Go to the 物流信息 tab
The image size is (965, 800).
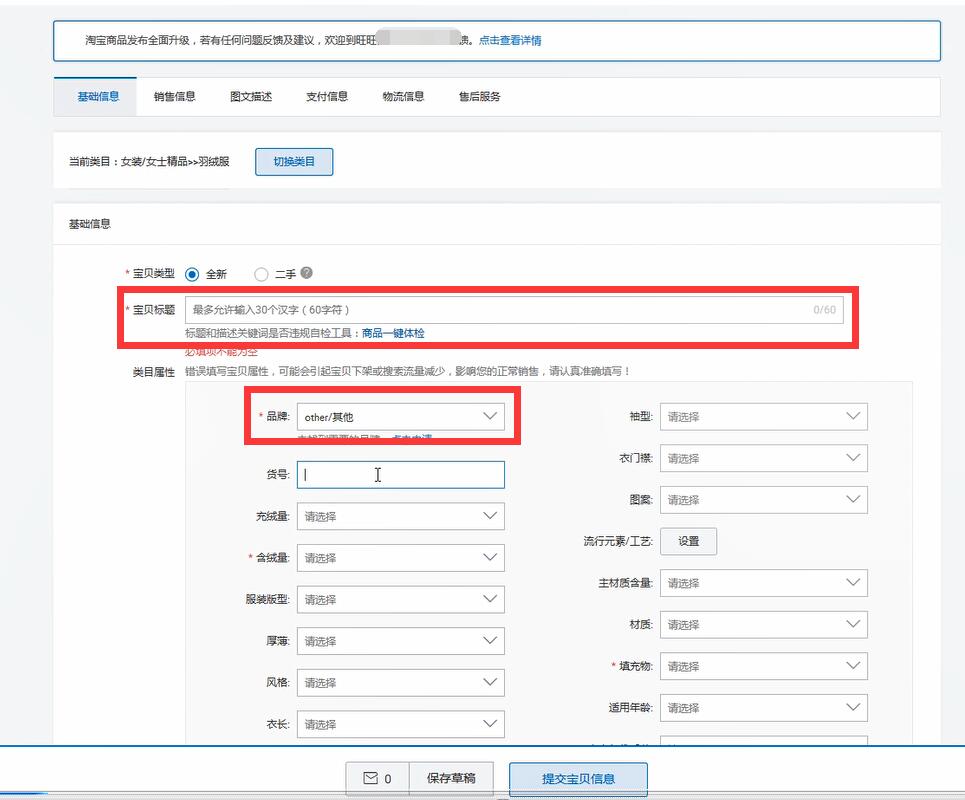(x=403, y=97)
